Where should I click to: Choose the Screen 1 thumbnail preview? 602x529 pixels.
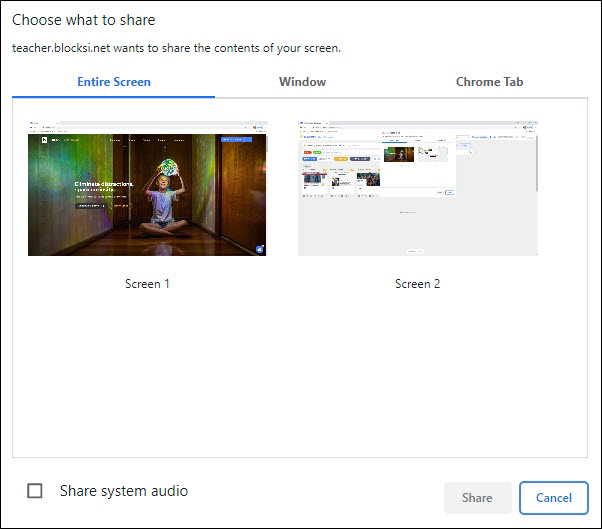click(x=147, y=188)
